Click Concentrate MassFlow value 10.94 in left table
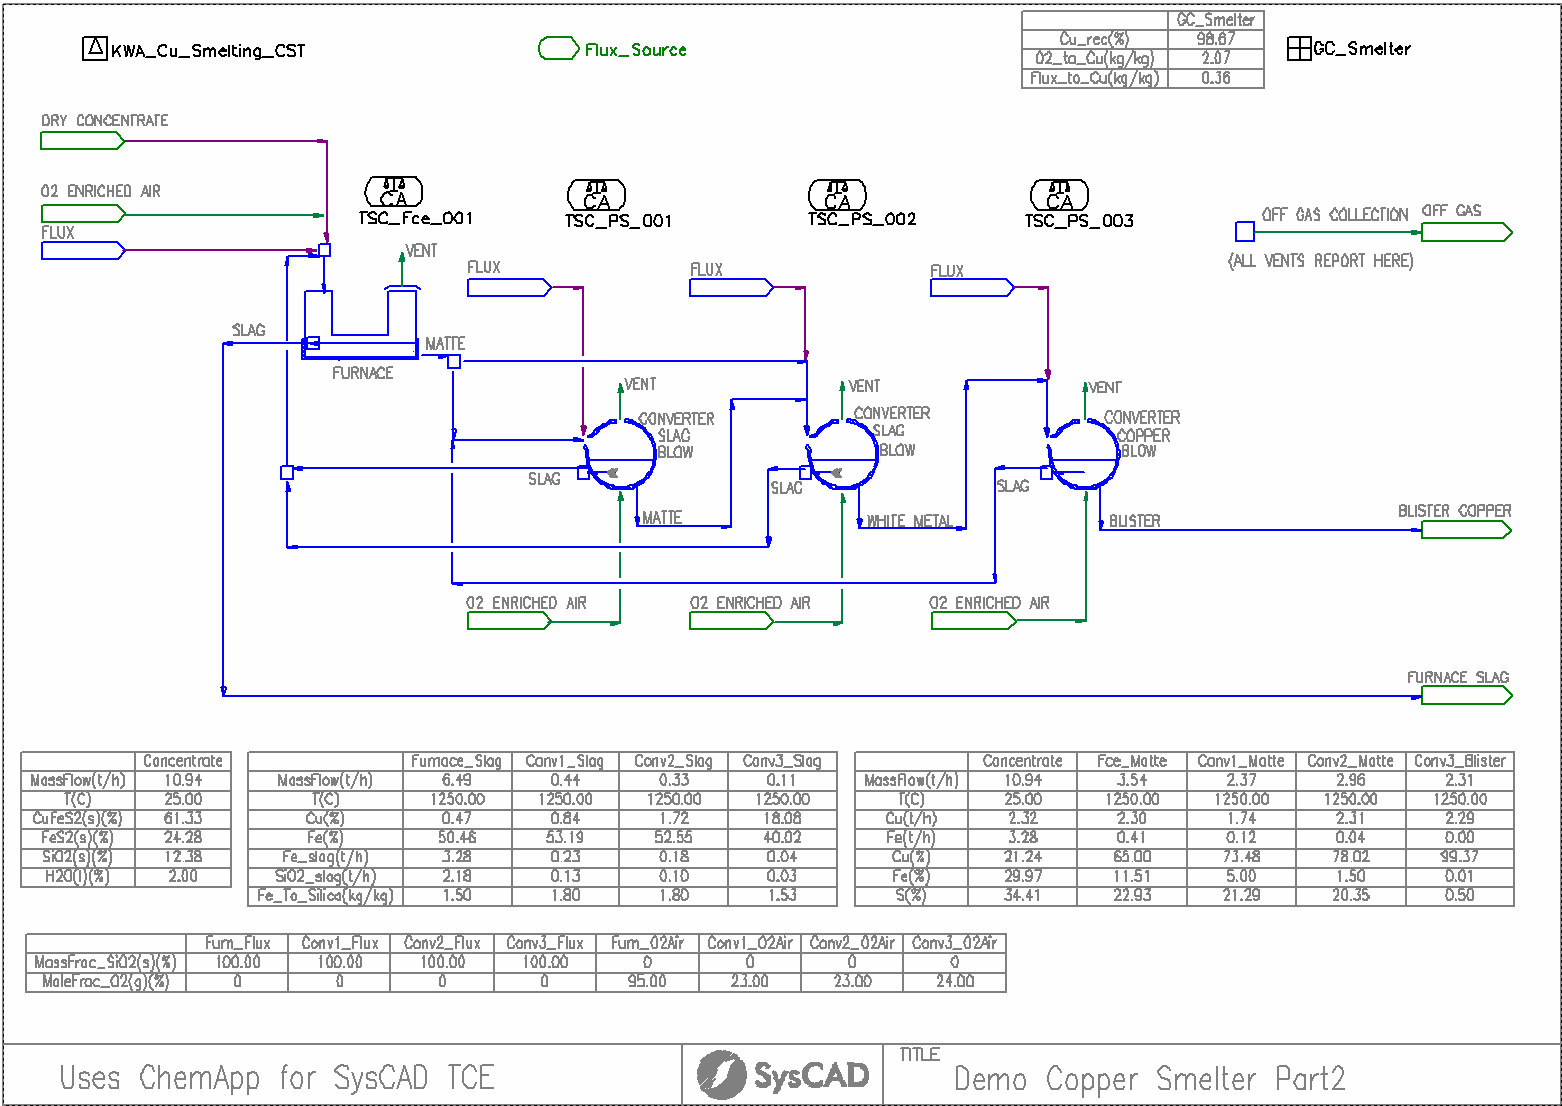This screenshot has height=1106, width=1562. [x=183, y=780]
